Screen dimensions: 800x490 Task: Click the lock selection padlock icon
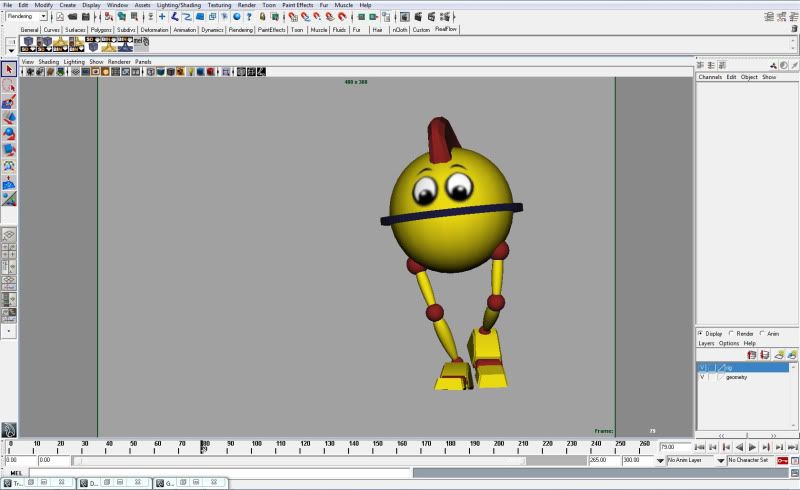(x=262, y=17)
